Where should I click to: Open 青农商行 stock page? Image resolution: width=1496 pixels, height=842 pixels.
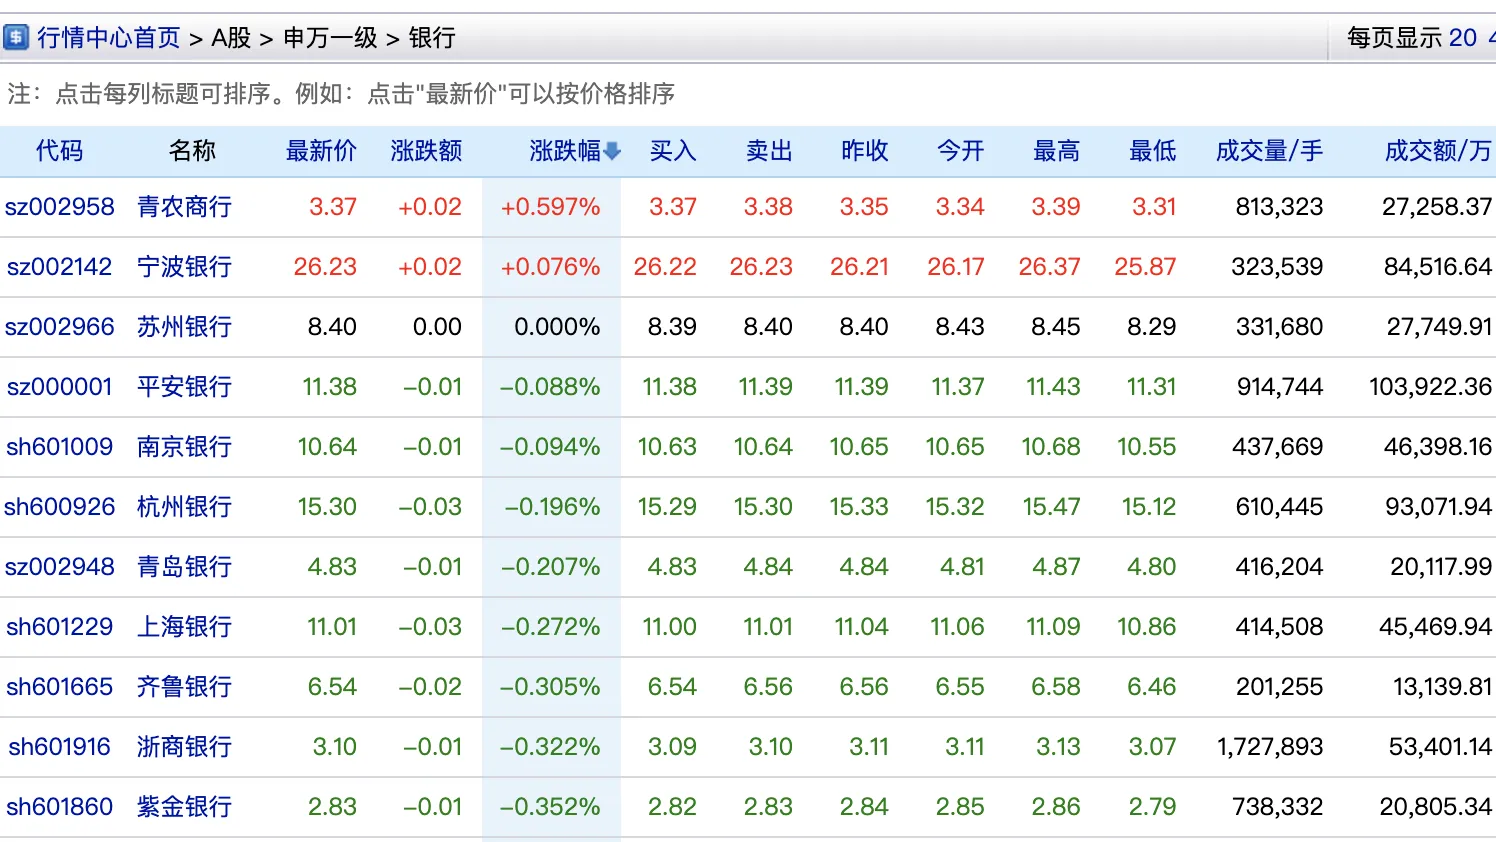click(184, 207)
